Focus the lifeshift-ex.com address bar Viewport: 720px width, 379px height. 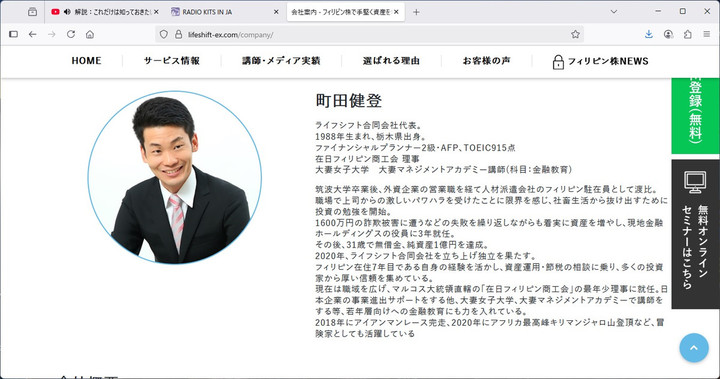[x=367, y=34]
